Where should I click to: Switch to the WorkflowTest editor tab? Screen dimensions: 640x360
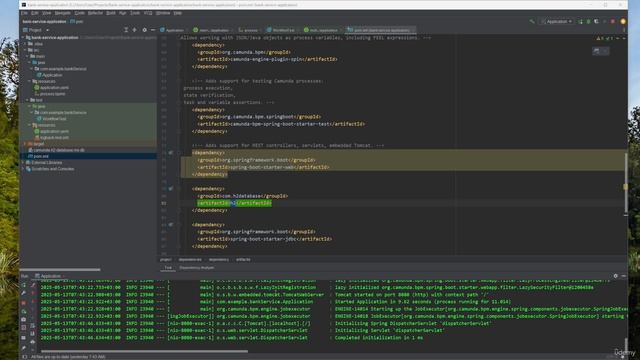point(281,30)
